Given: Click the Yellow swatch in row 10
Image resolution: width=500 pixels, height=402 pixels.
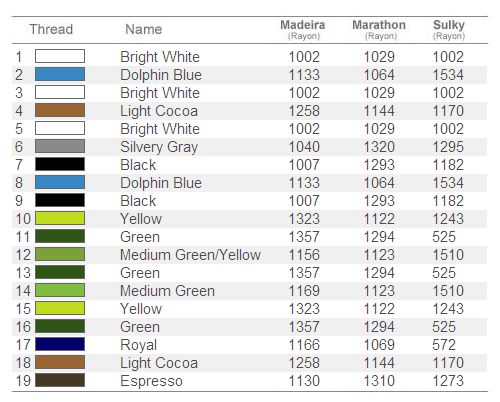Looking at the screenshot, I should point(60,218).
